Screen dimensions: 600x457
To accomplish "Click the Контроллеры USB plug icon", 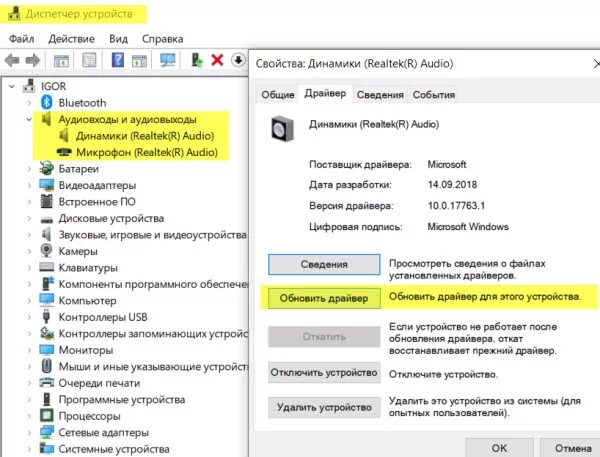I will pos(46,317).
